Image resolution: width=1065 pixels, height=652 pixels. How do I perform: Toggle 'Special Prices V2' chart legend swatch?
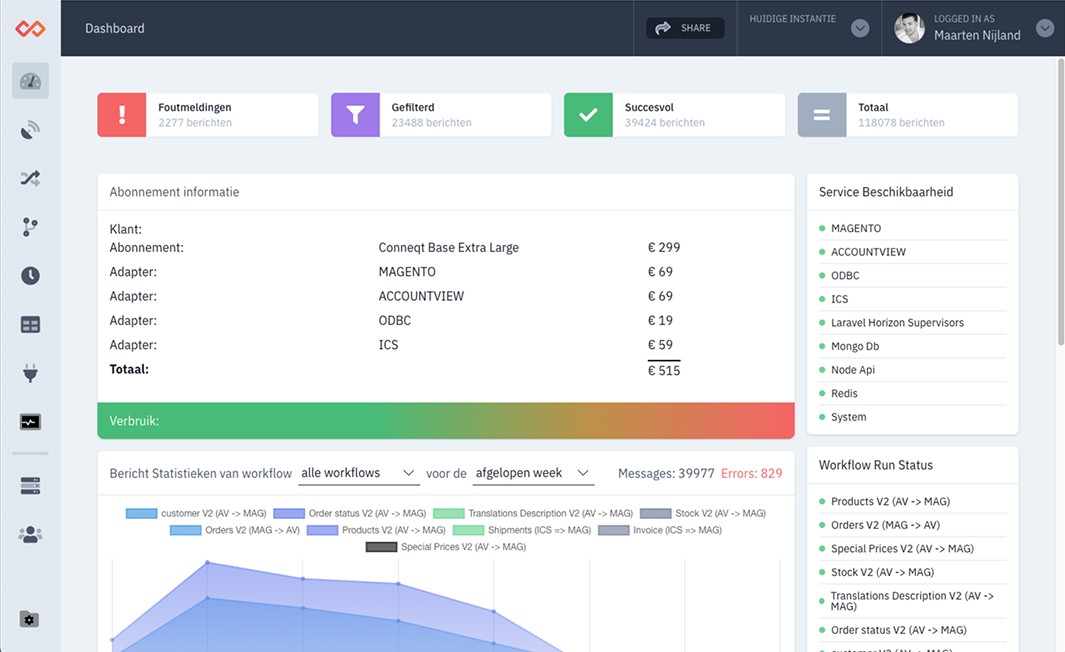(381, 547)
